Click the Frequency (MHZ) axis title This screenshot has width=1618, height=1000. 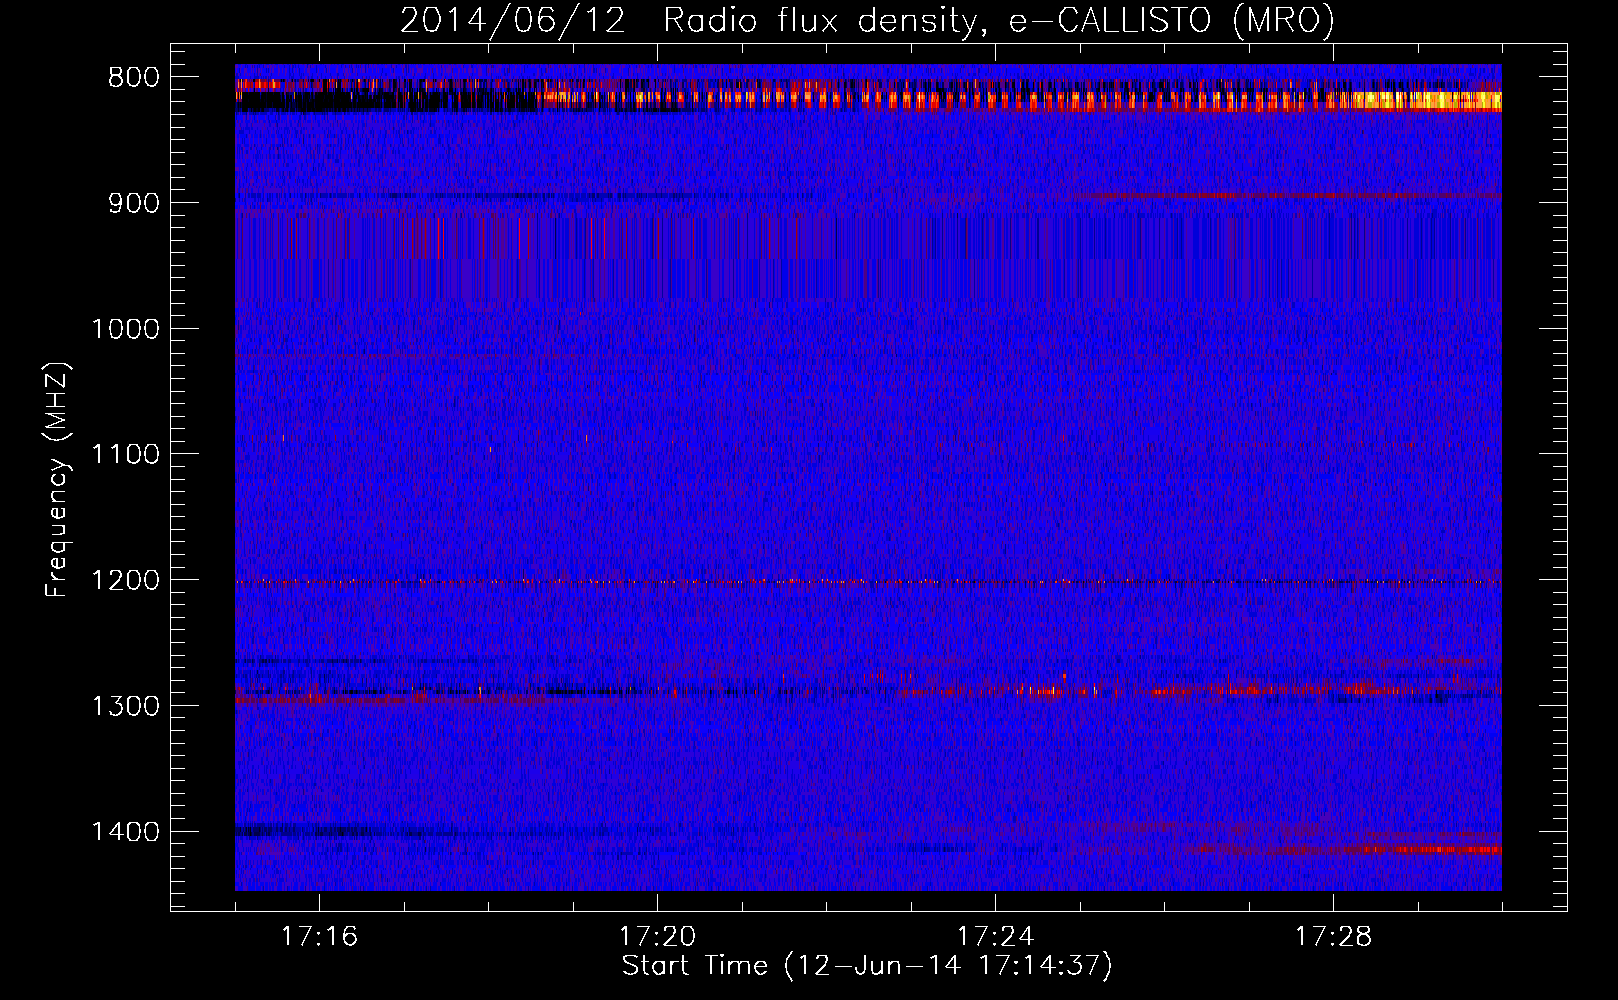tap(58, 479)
